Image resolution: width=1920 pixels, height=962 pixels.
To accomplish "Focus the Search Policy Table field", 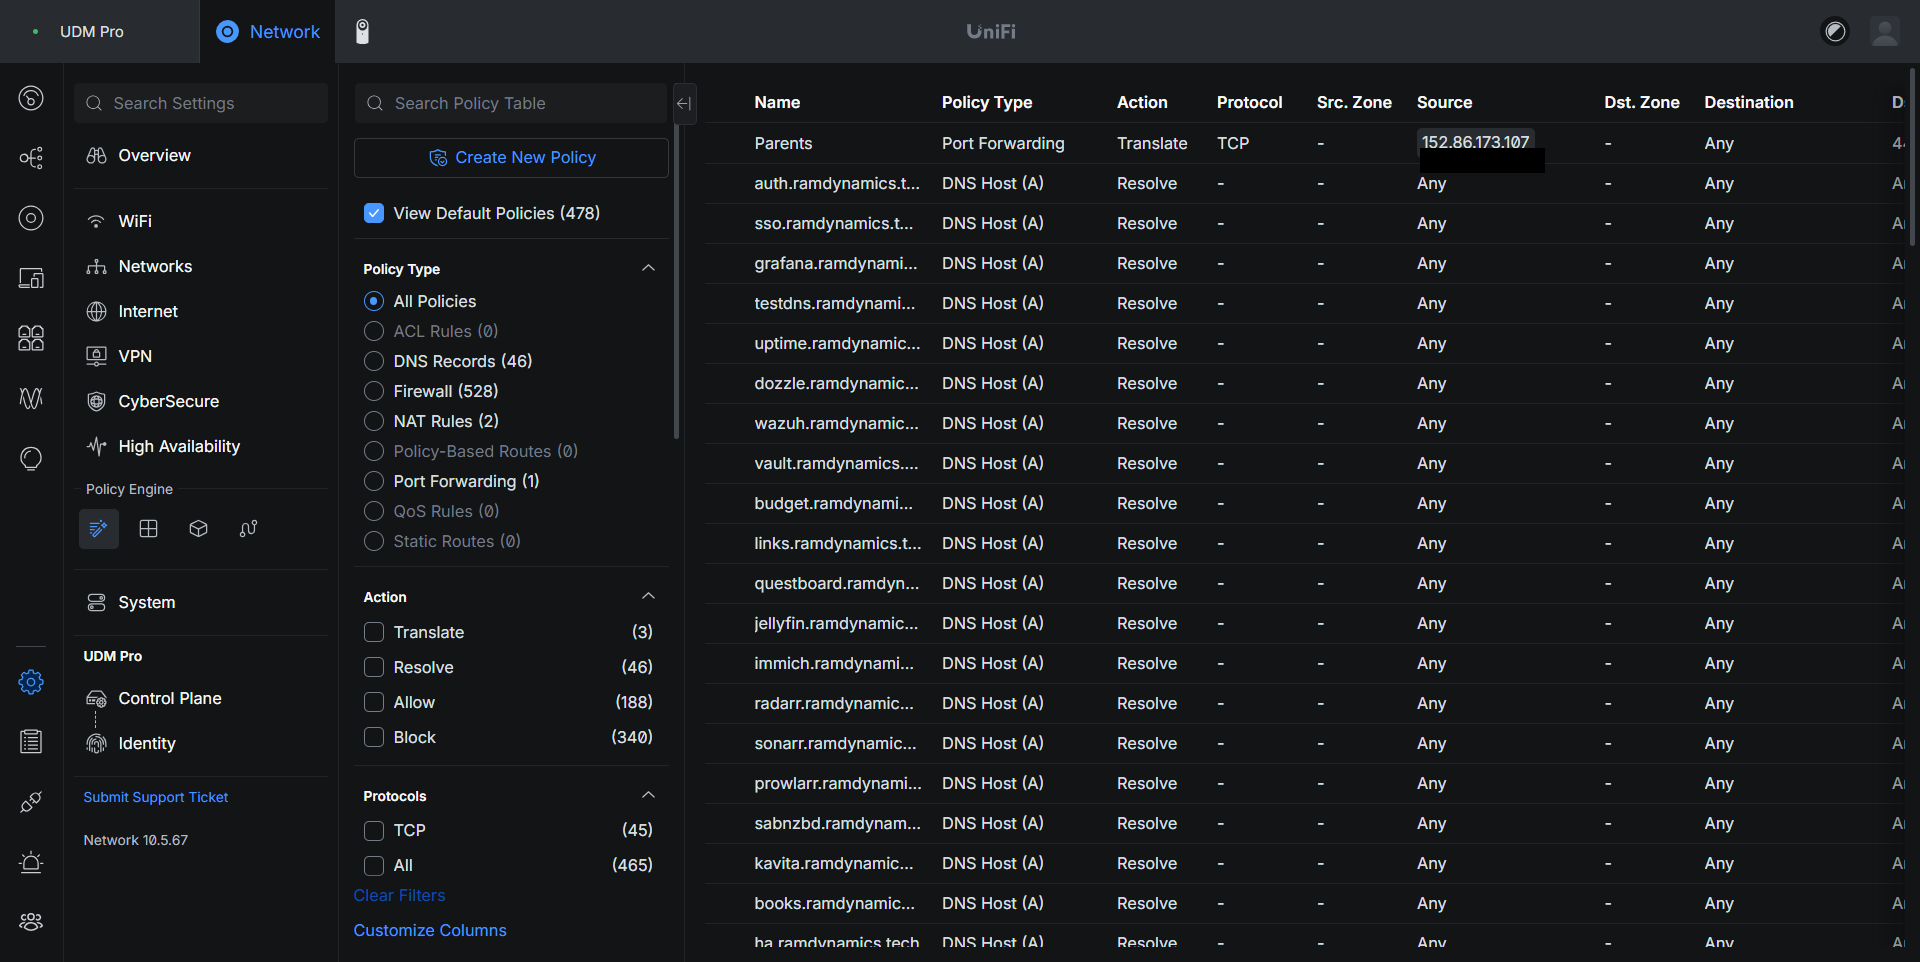I will [x=511, y=103].
